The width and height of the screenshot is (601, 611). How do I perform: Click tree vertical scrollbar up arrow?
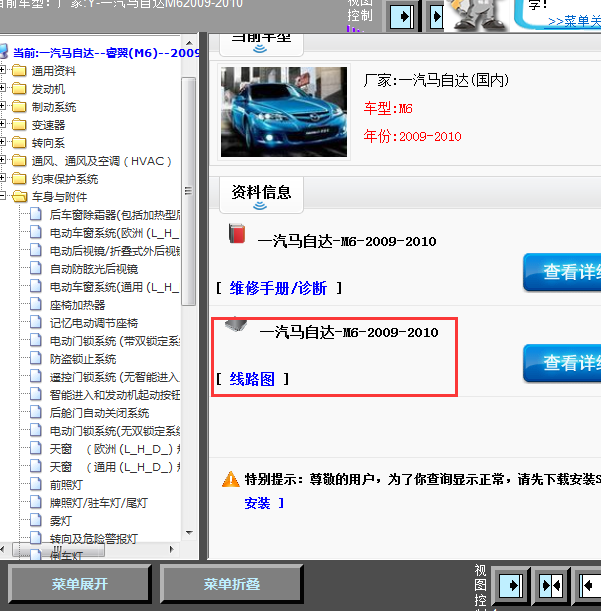pyautogui.click(x=189, y=43)
